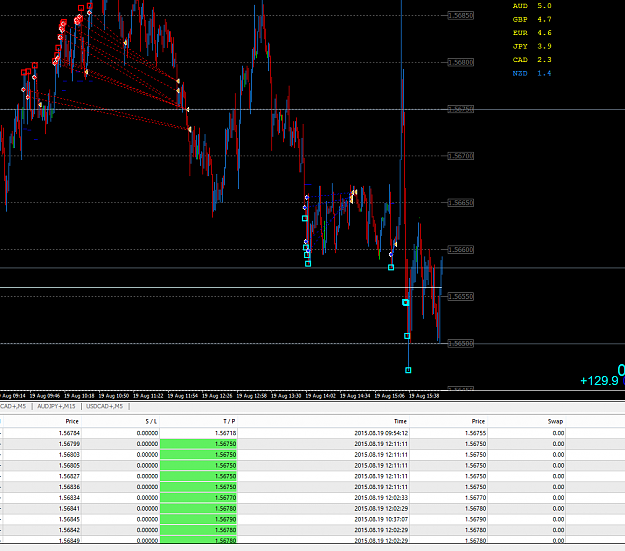Click the lowest cyan square trade marker
Screen dimensions: 625x551
click(x=408, y=370)
